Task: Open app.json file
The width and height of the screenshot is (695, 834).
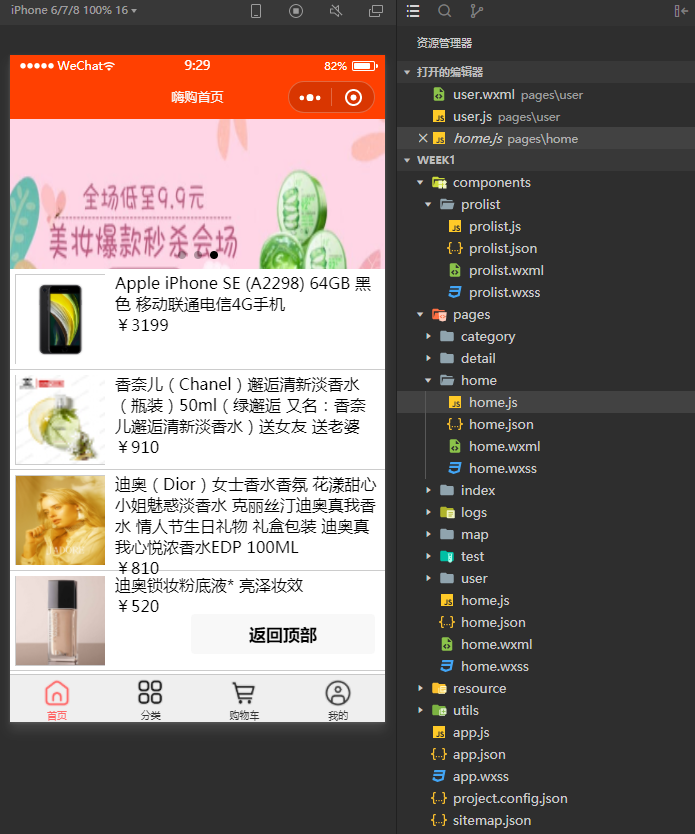Action: pyautogui.click(x=546, y=754)
